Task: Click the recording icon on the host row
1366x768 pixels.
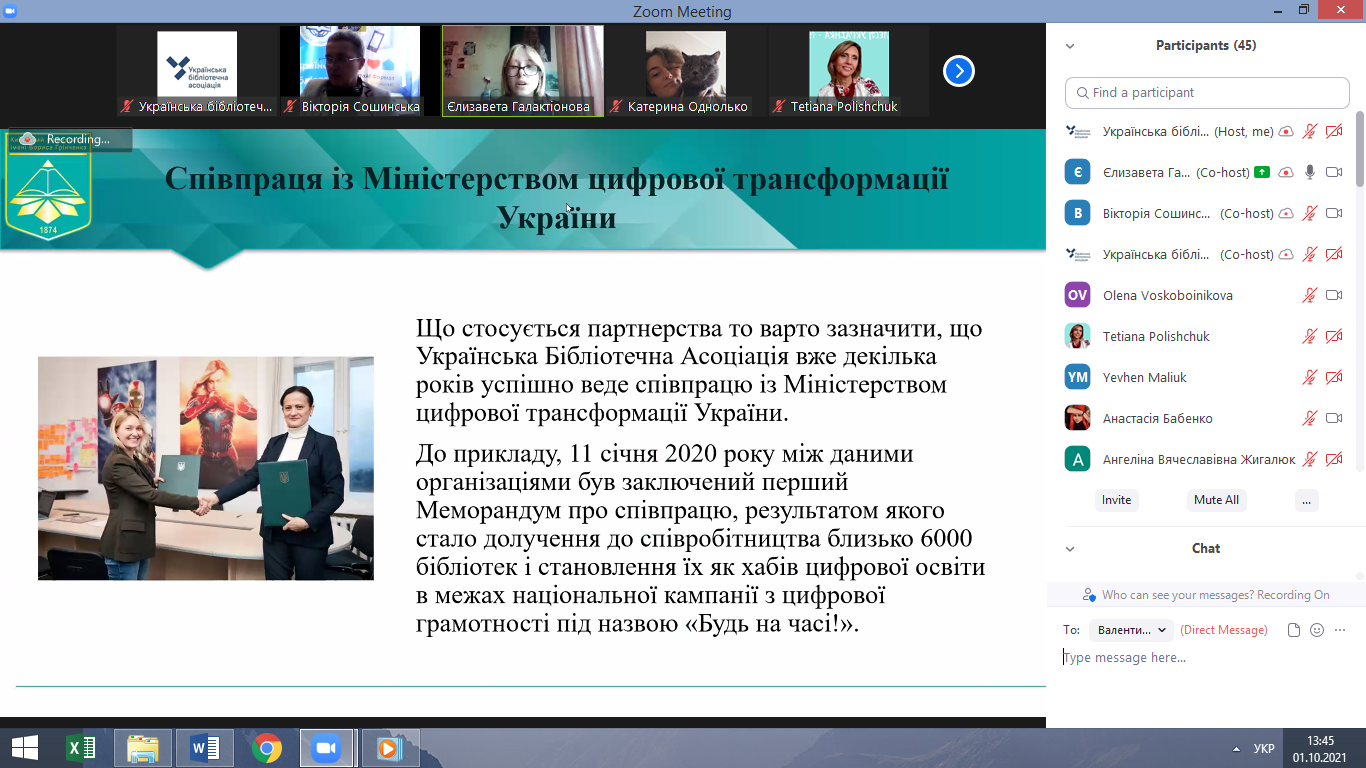Action: 1286,131
